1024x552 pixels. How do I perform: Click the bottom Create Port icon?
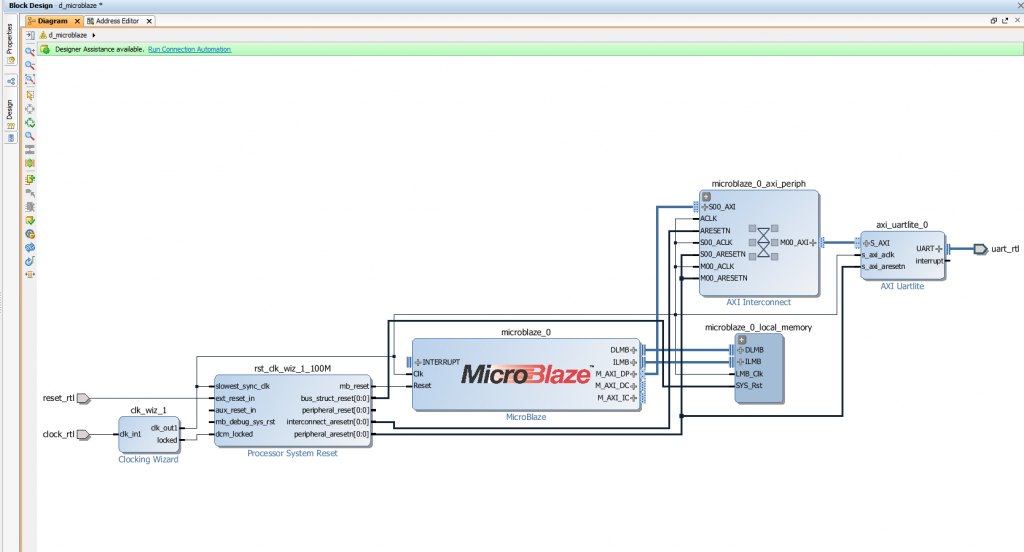(x=30, y=274)
